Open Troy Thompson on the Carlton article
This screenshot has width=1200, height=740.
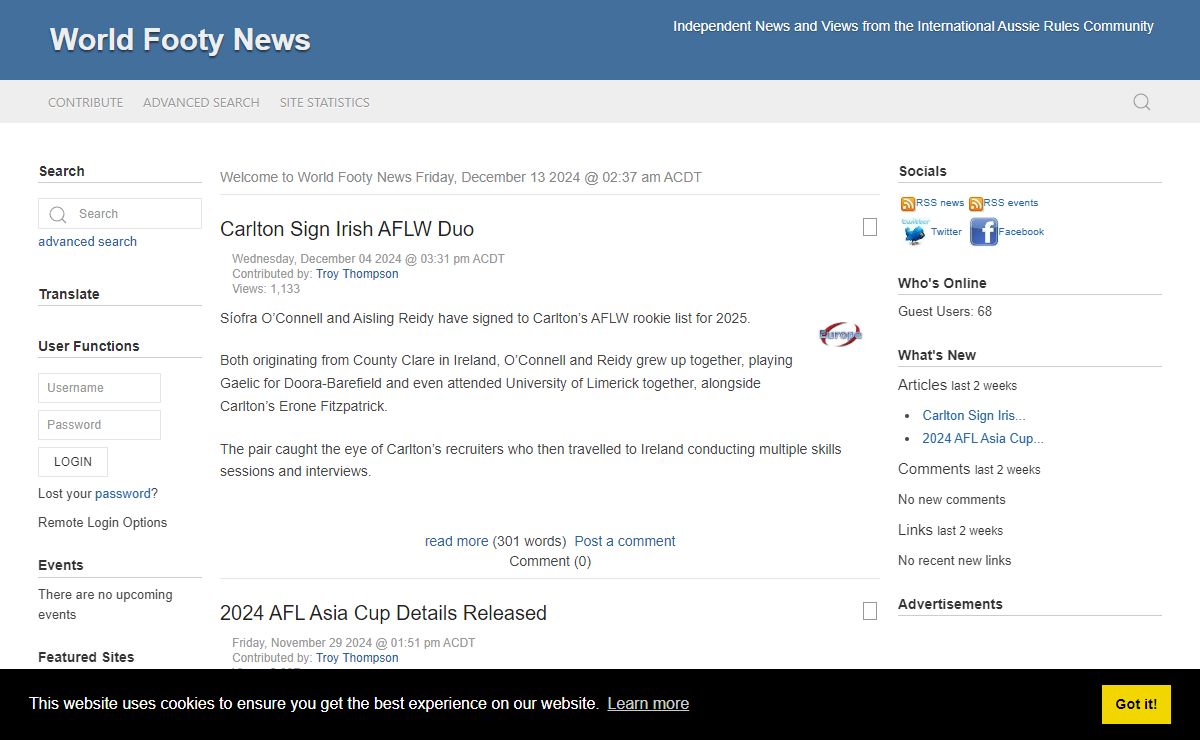357,274
